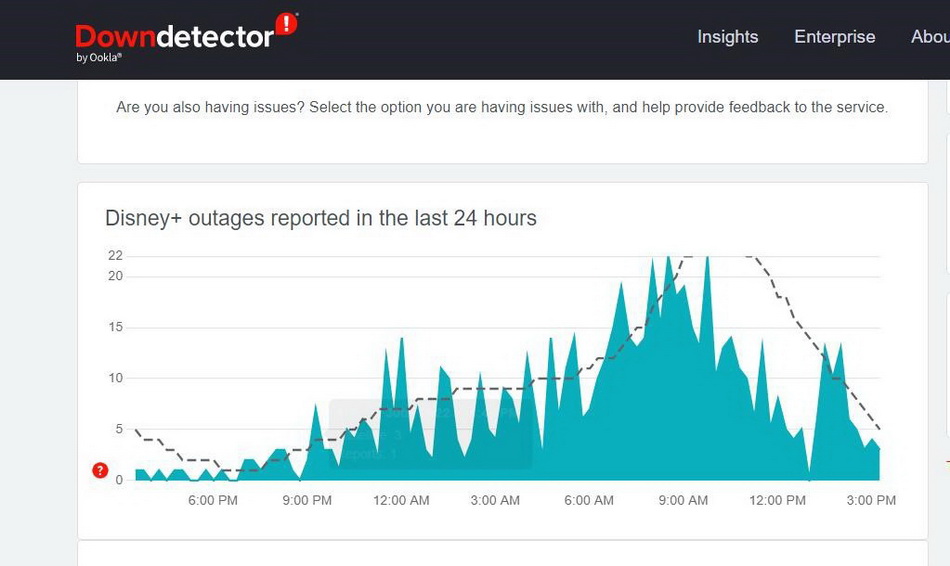Screen dimensions: 950x566
Task: Click the "Disney+ outages reported" chart heading
Action: tap(321, 218)
